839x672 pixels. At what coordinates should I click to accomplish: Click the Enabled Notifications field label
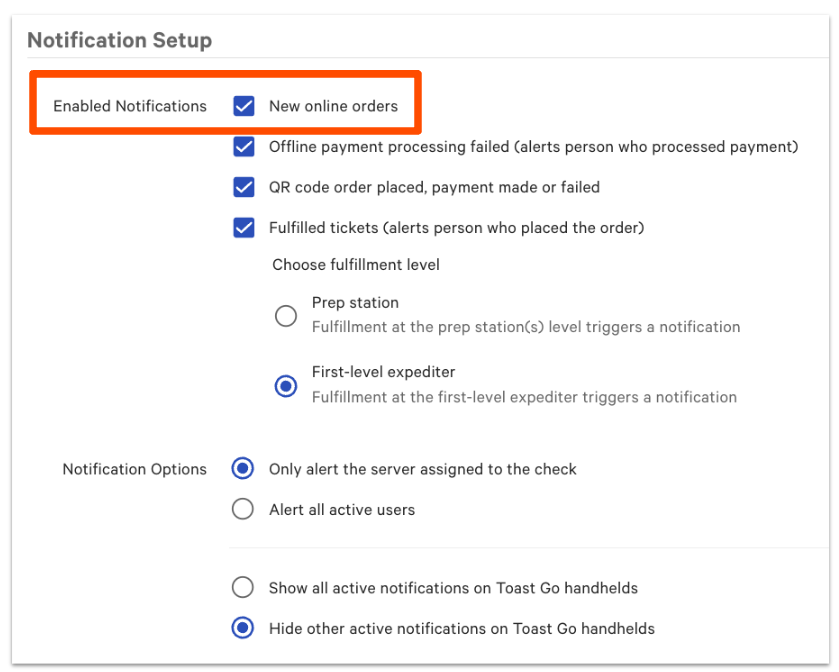coord(130,106)
